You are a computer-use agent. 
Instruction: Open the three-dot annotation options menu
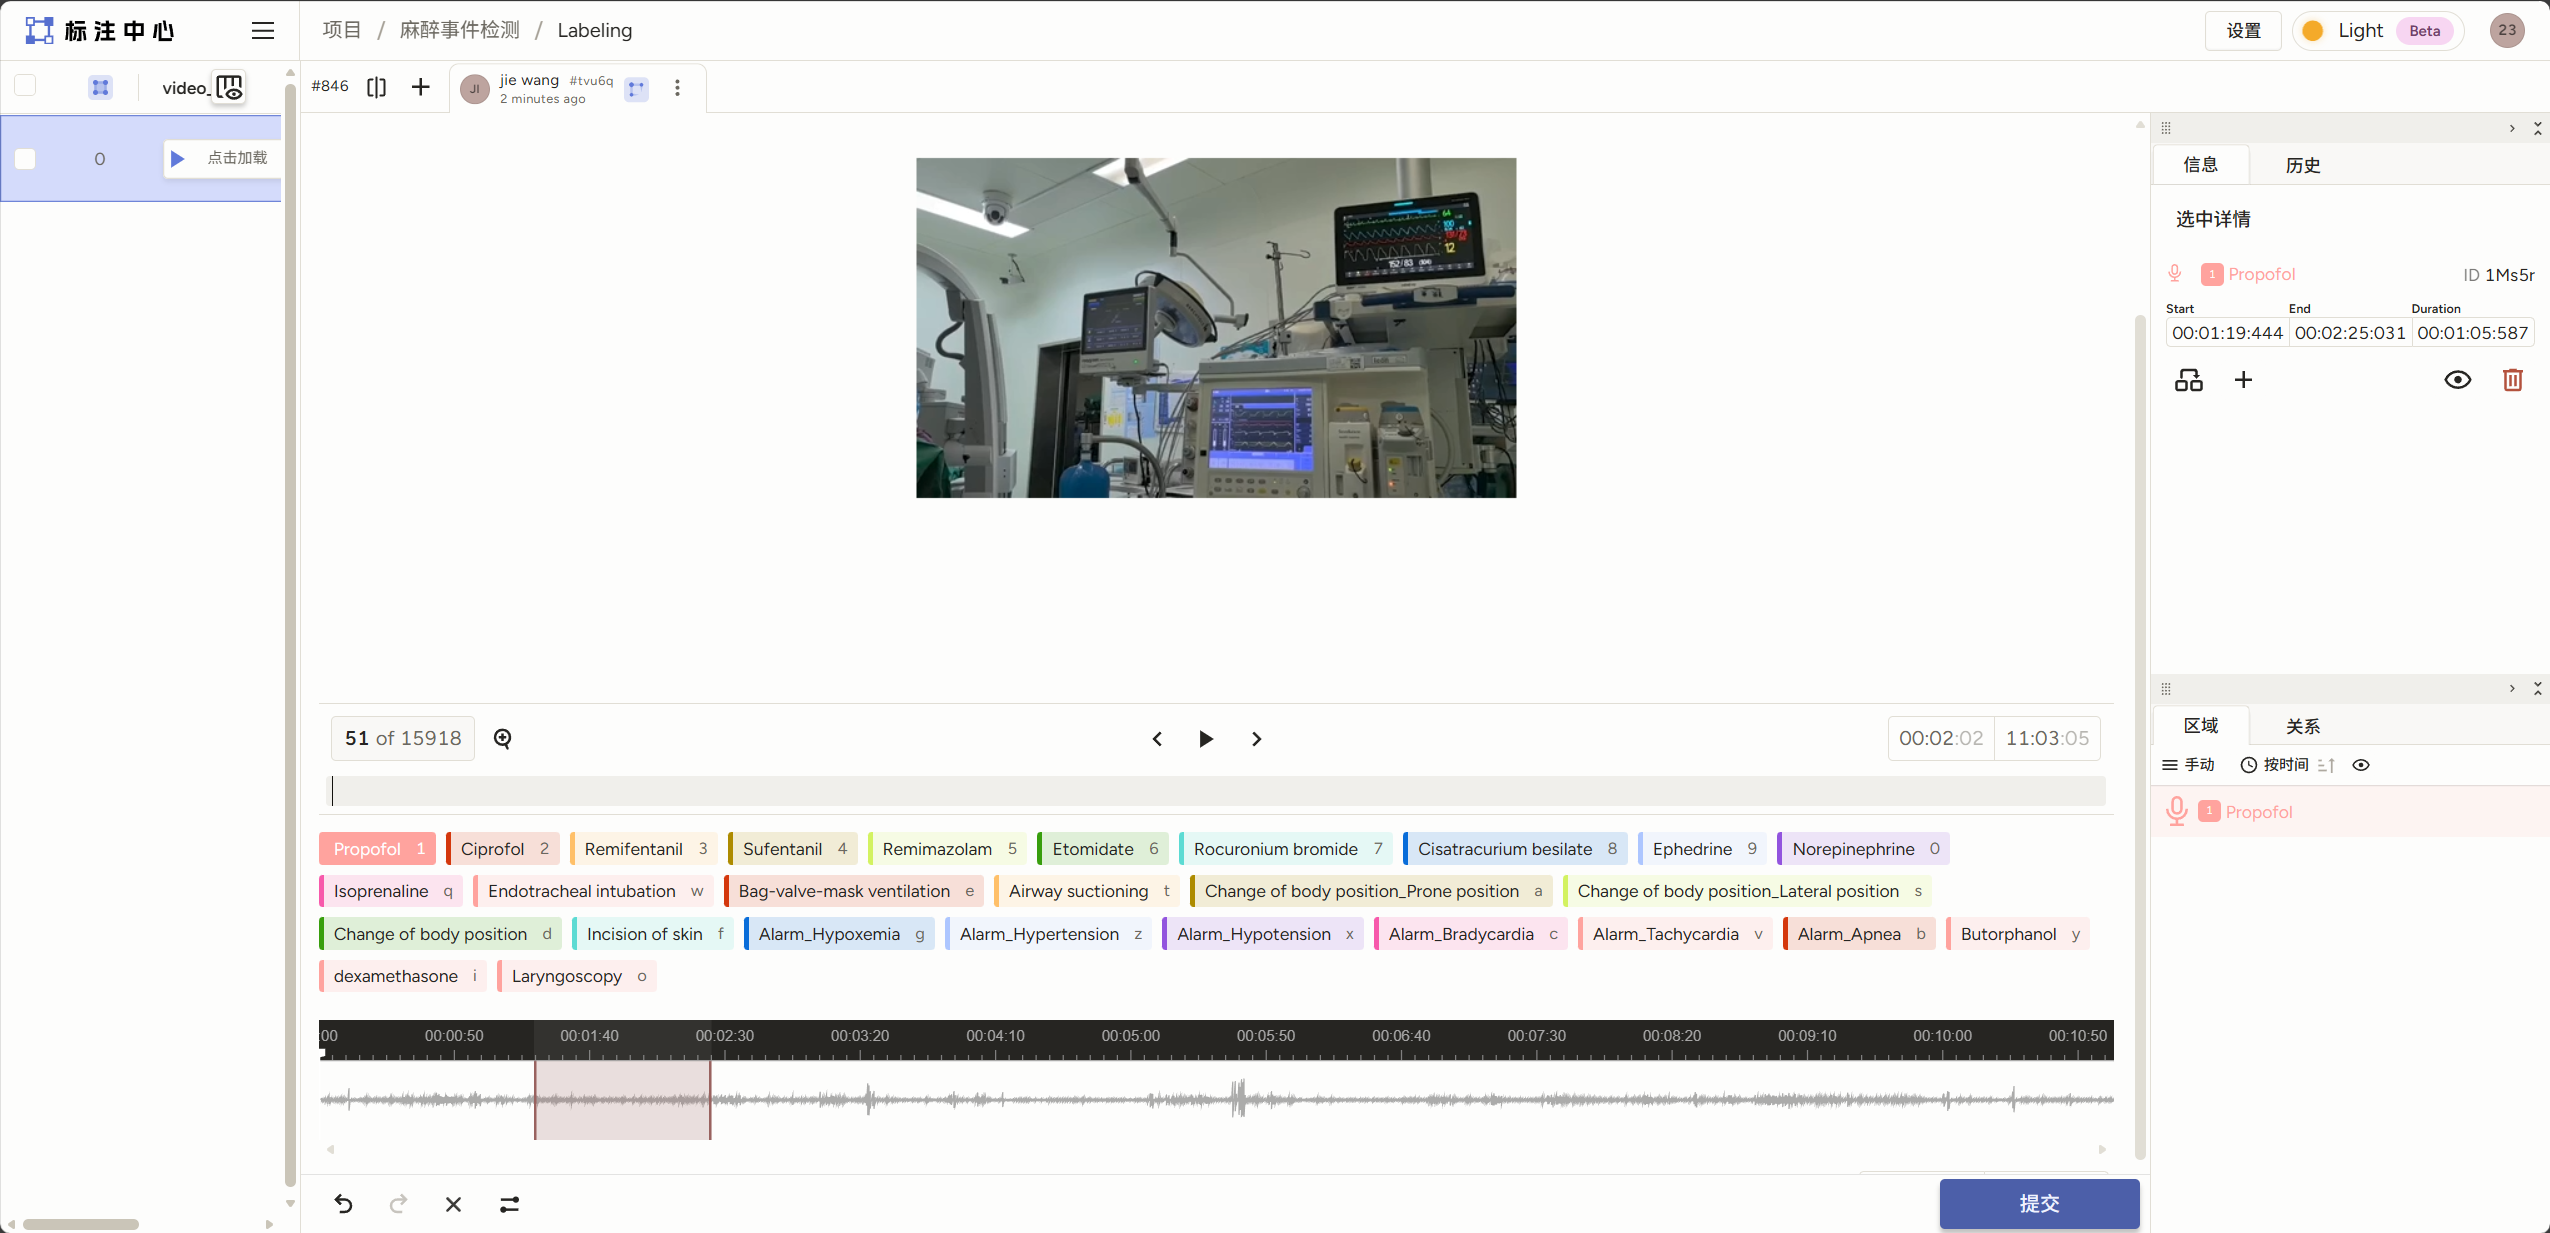point(677,88)
